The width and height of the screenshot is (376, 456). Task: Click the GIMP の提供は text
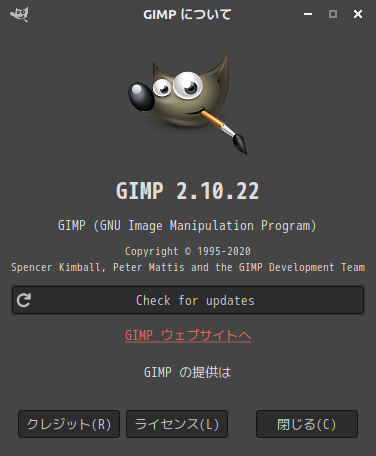tap(187, 372)
